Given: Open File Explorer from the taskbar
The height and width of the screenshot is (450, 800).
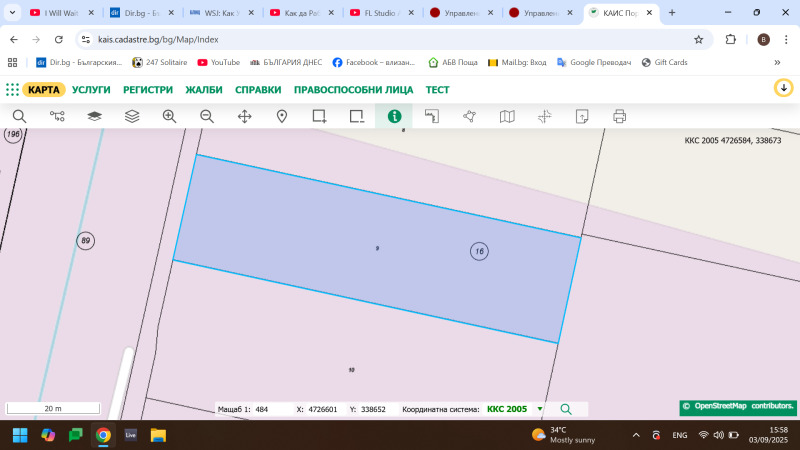Looking at the screenshot, I should click(158, 435).
